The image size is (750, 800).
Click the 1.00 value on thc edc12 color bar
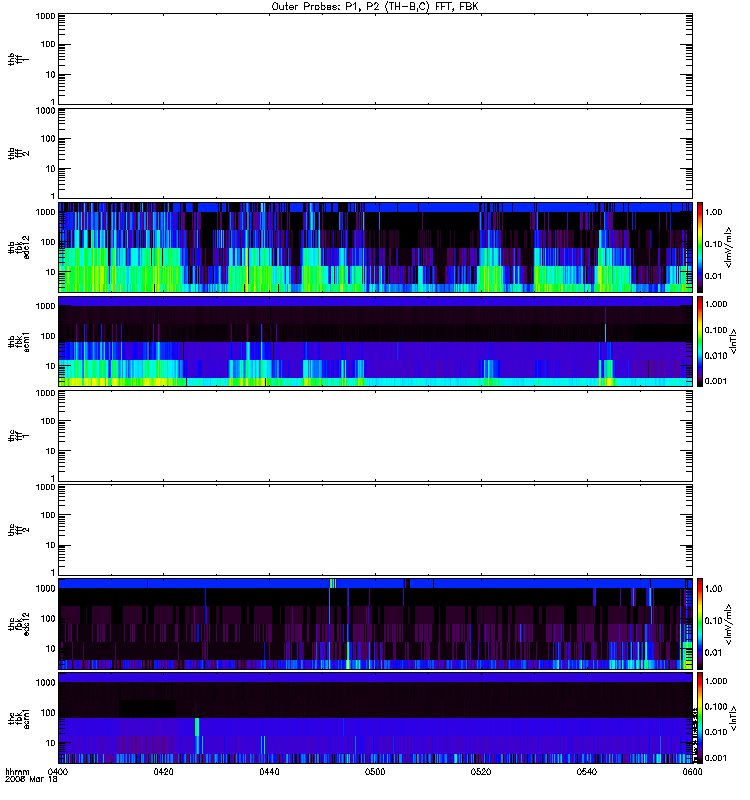point(713,589)
